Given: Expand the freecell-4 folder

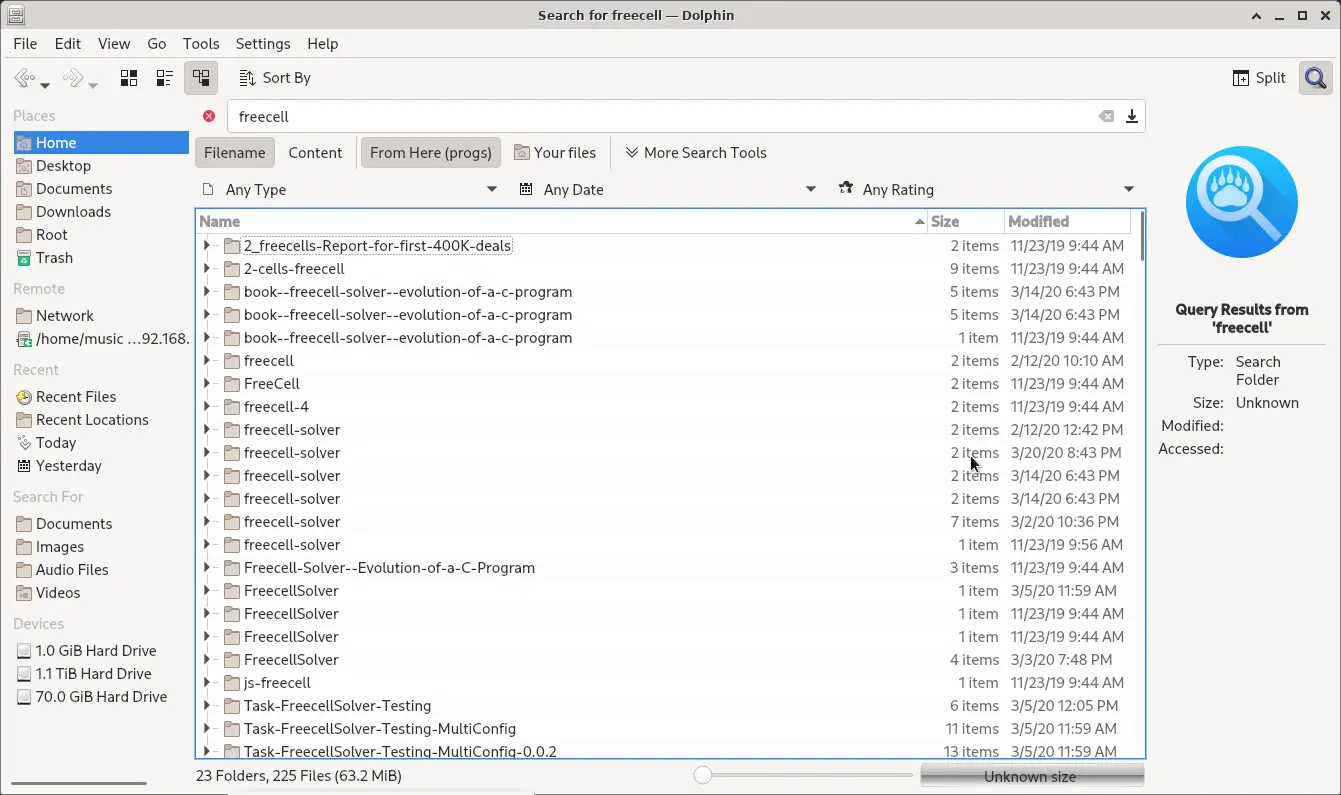Looking at the screenshot, I should click(207, 407).
